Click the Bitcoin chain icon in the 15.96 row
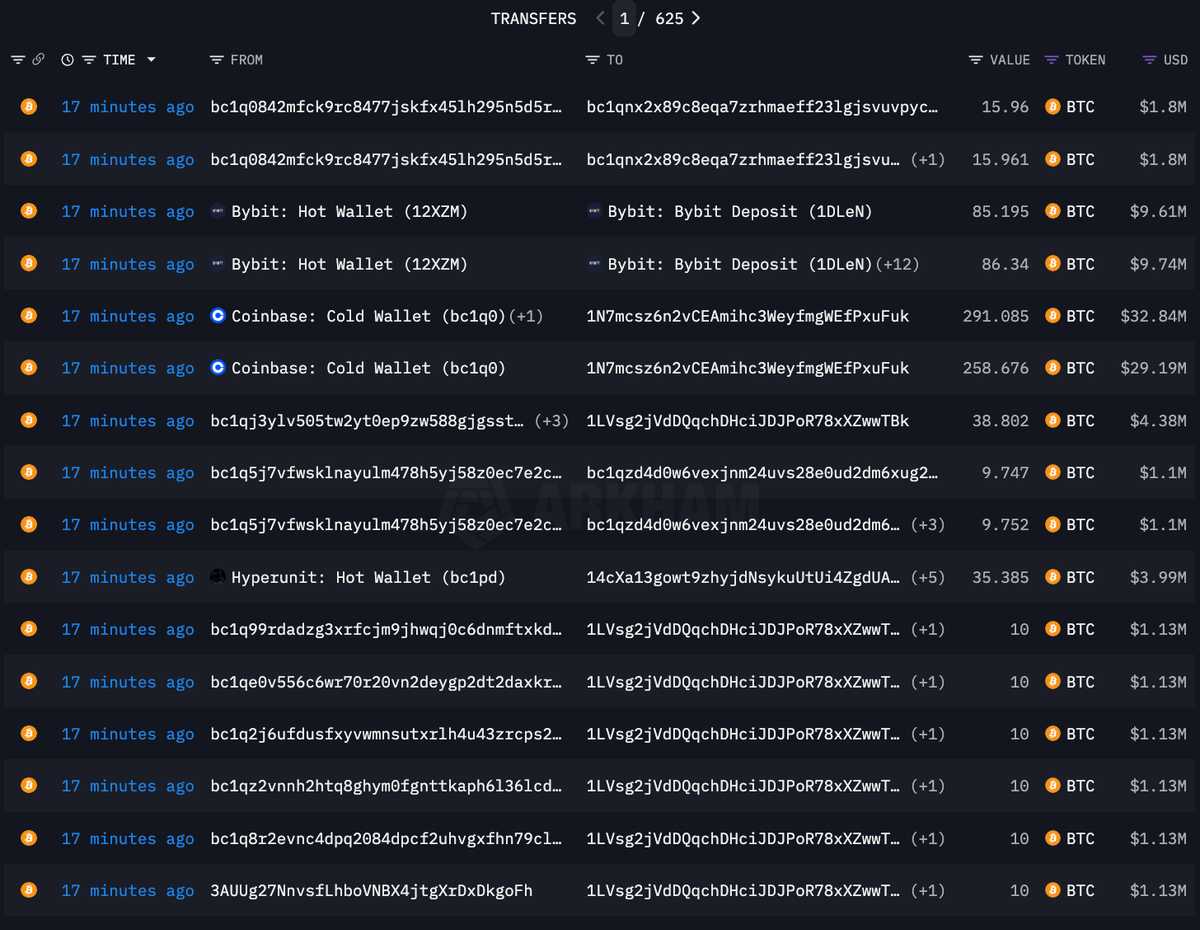Image resolution: width=1200 pixels, height=930 pixels. tap(29, 106)
